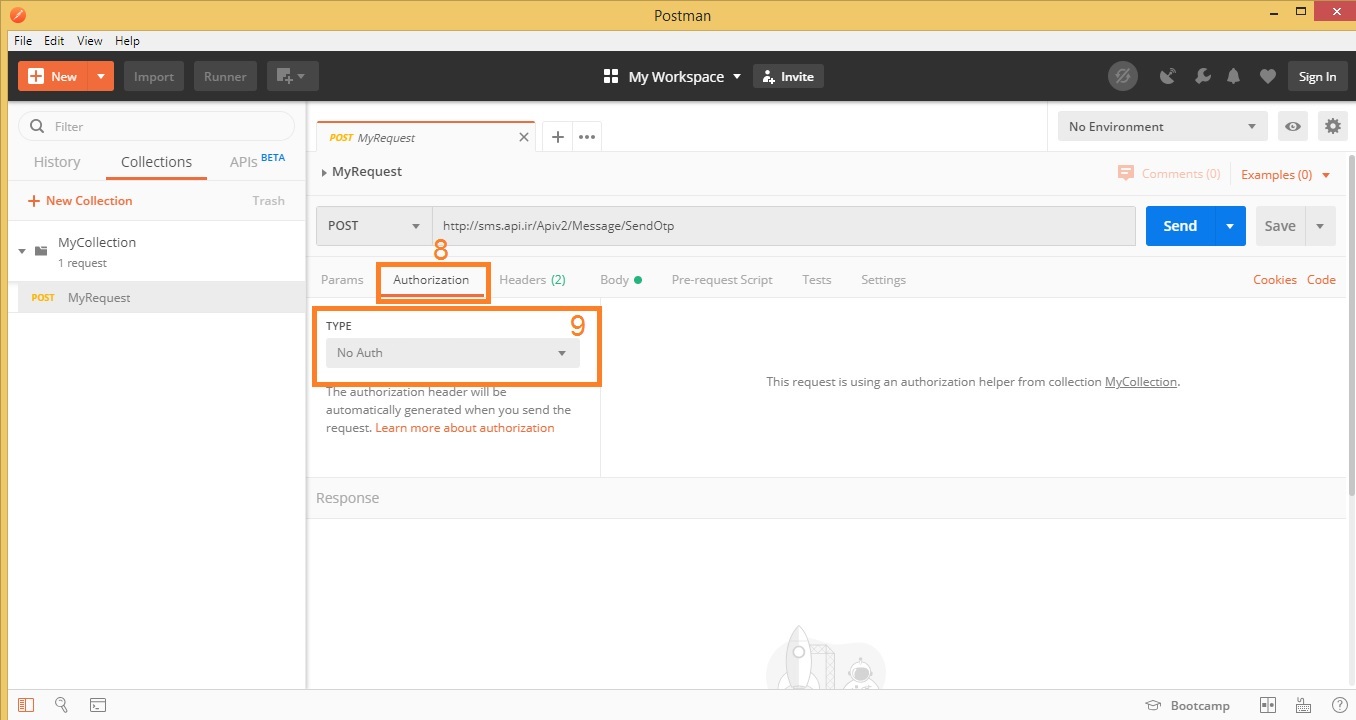
Task: Toggle the two pane view layout icon
Action: point(1268,705)
